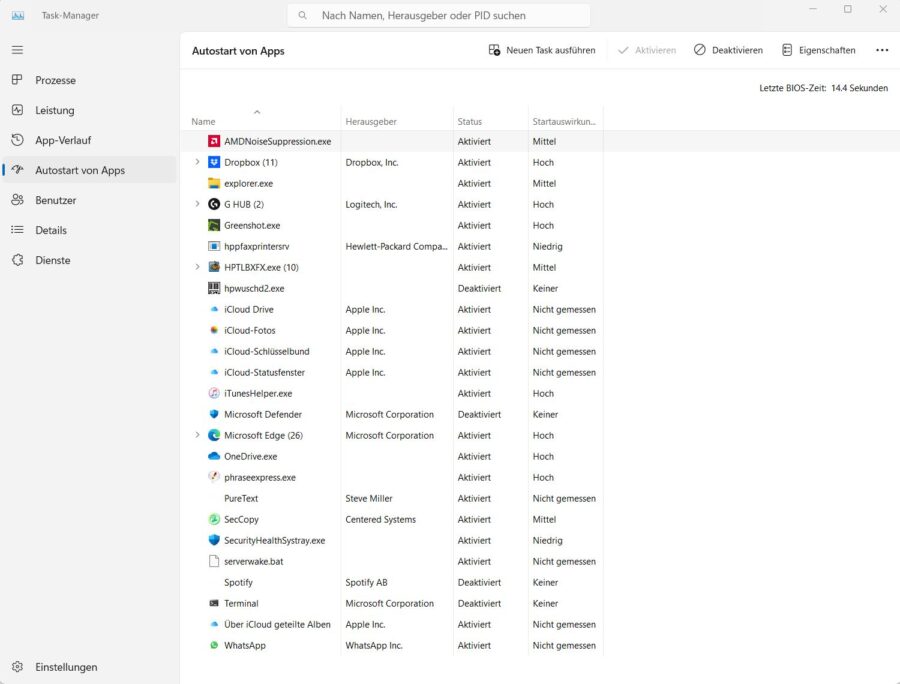This screenshot has width=900, height=684.
Task: Click Neuen Task ausführen button
Action: [542, 50]
